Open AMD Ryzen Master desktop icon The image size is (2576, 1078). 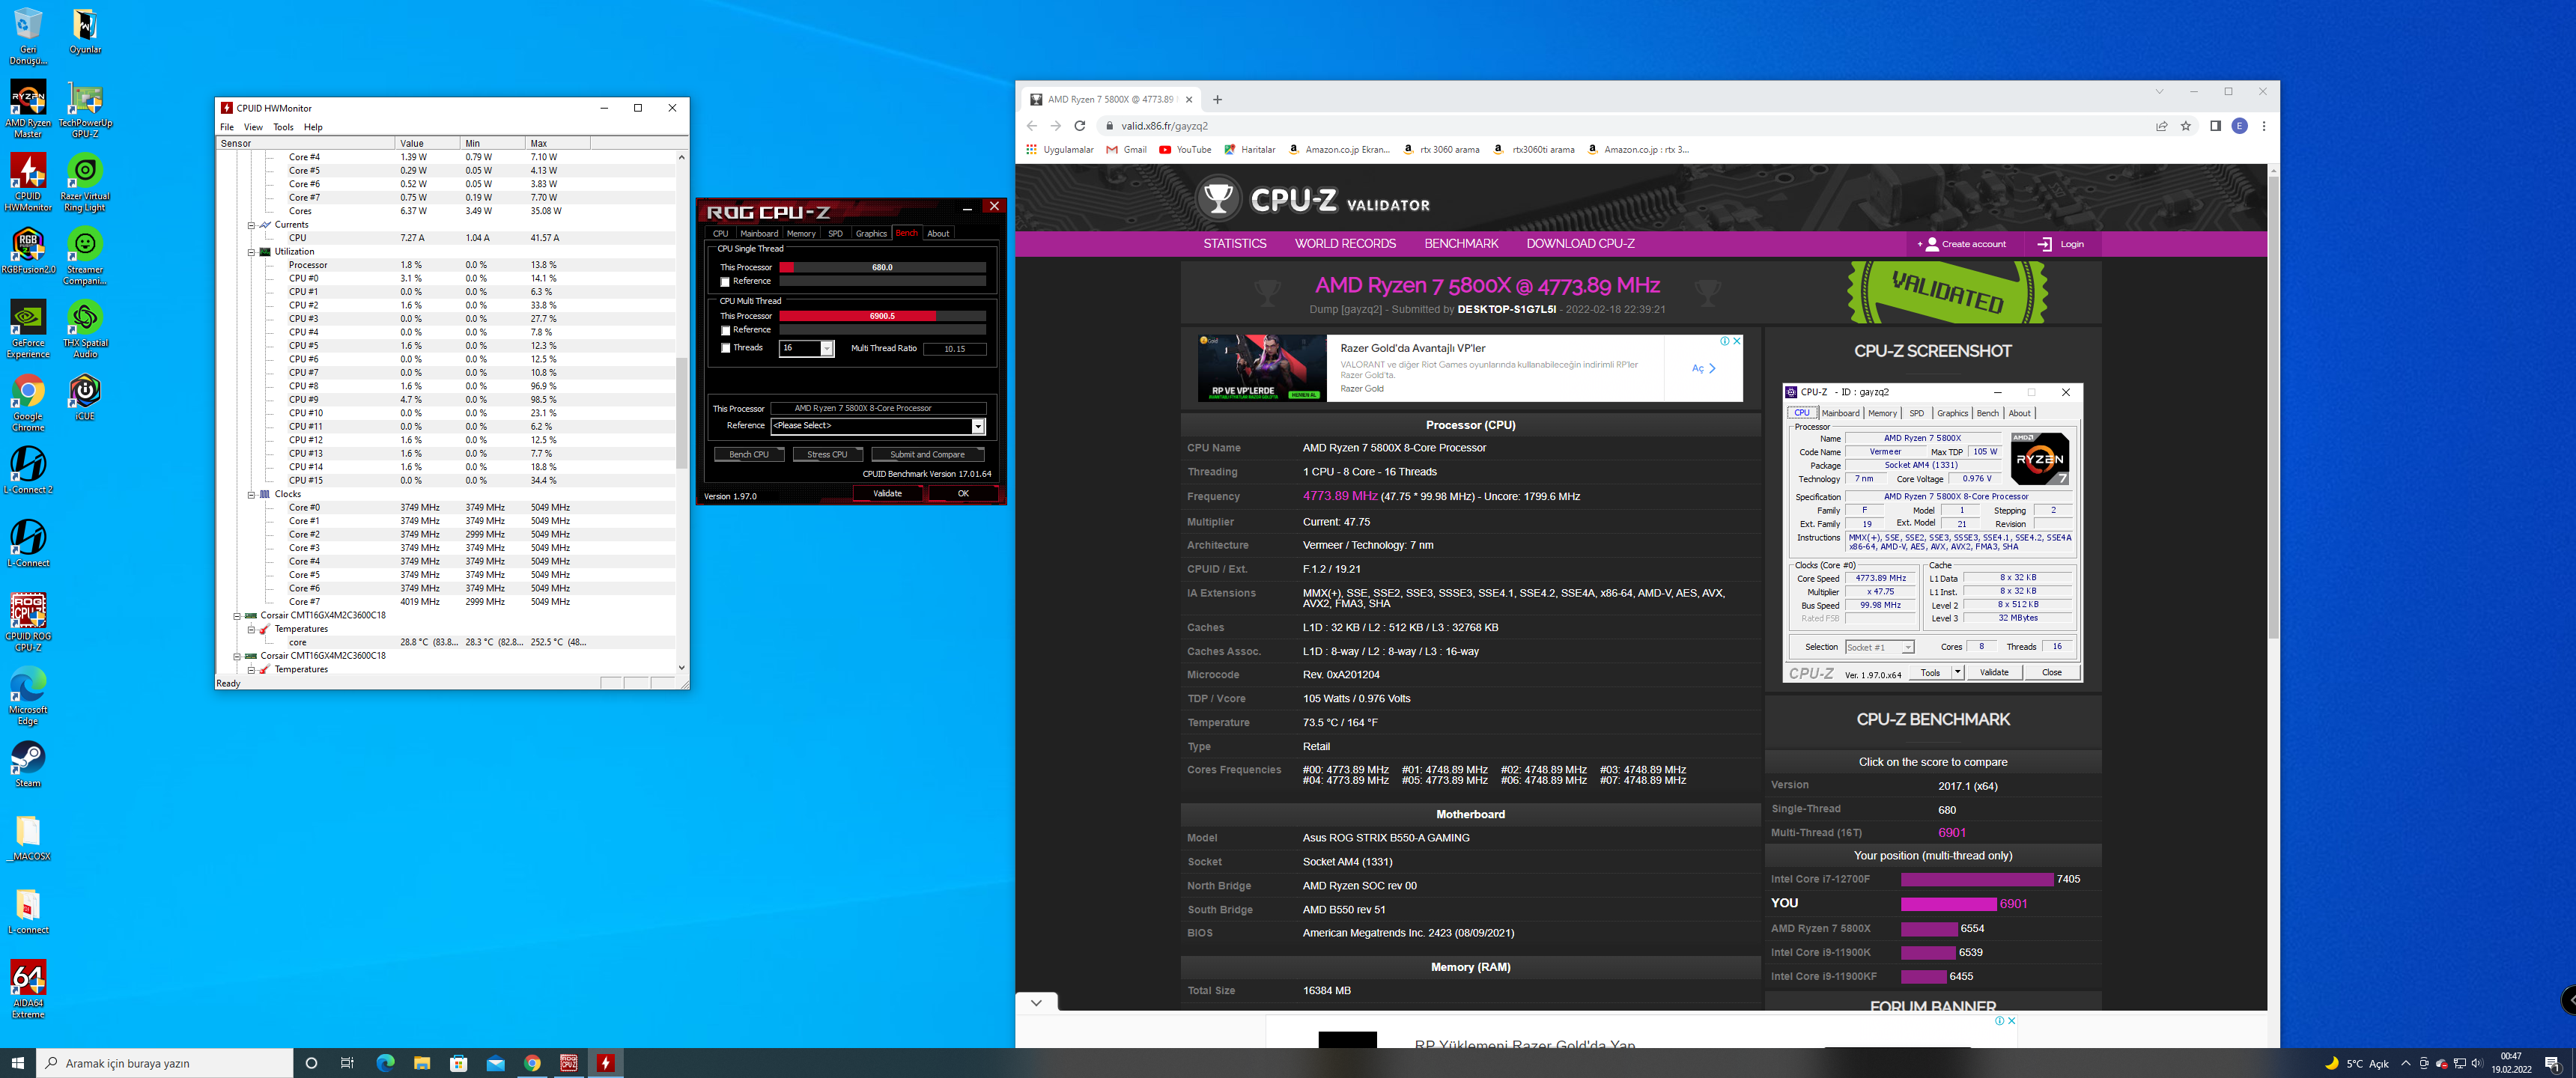[28, 108]
